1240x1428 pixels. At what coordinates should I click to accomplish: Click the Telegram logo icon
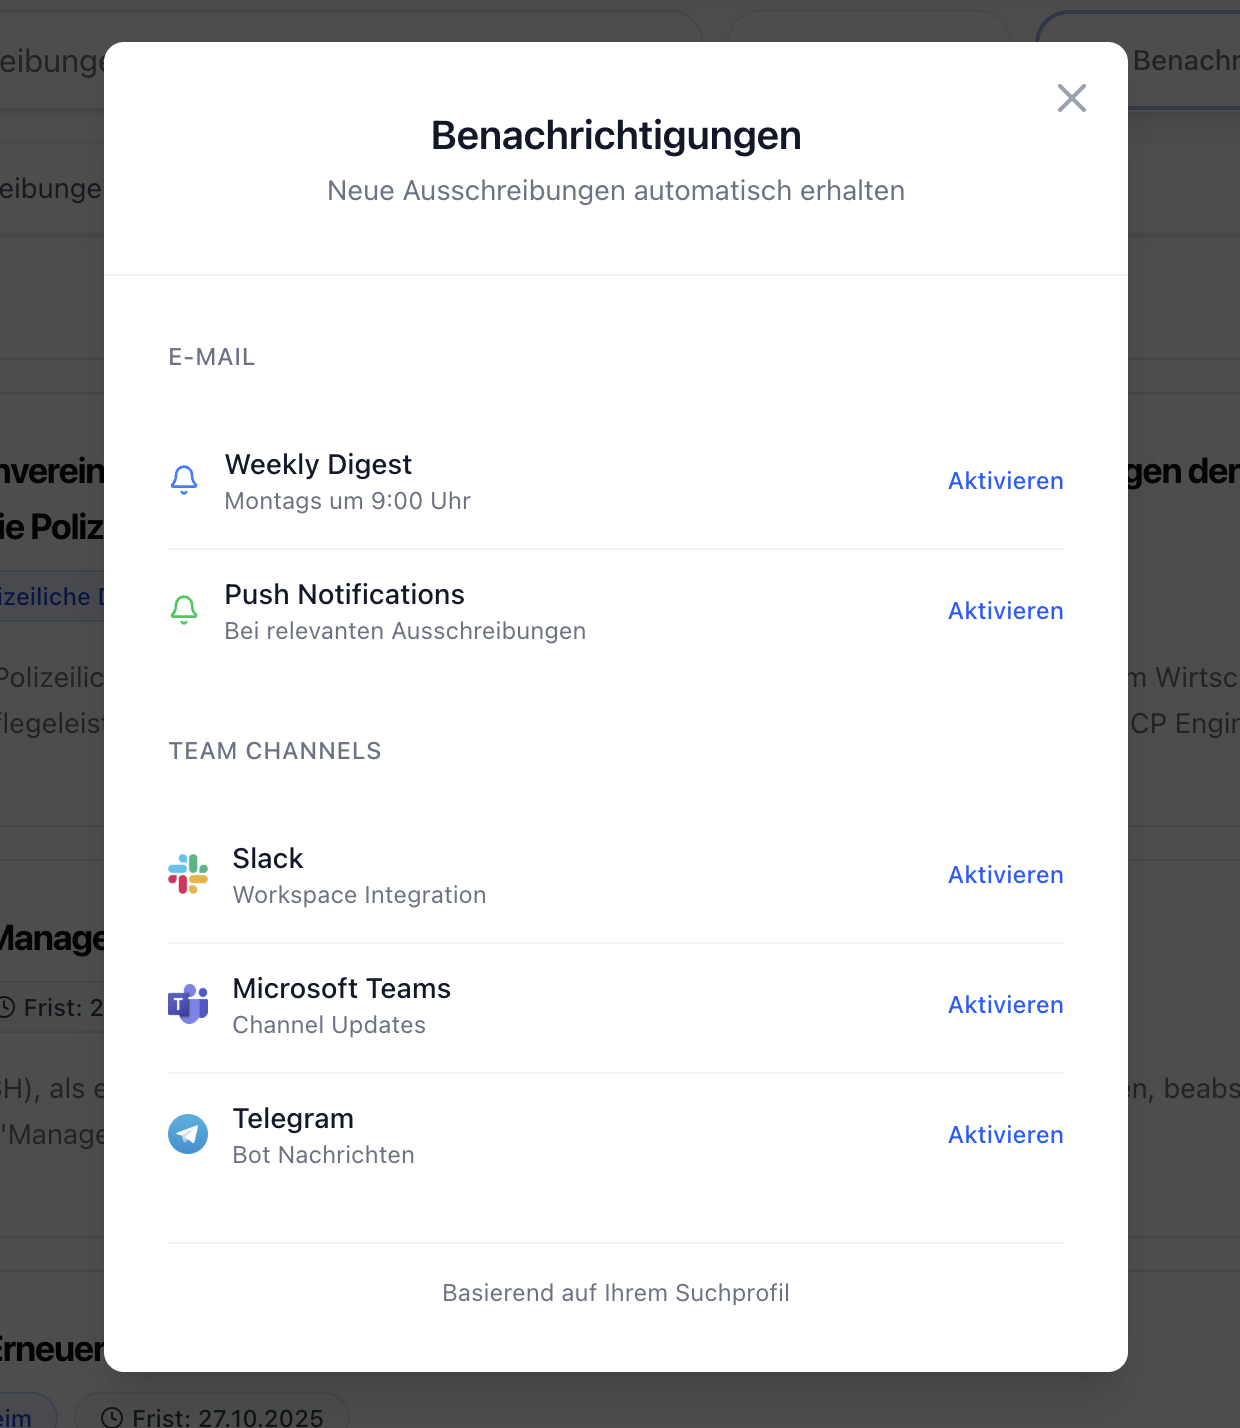click(188, 1134)
